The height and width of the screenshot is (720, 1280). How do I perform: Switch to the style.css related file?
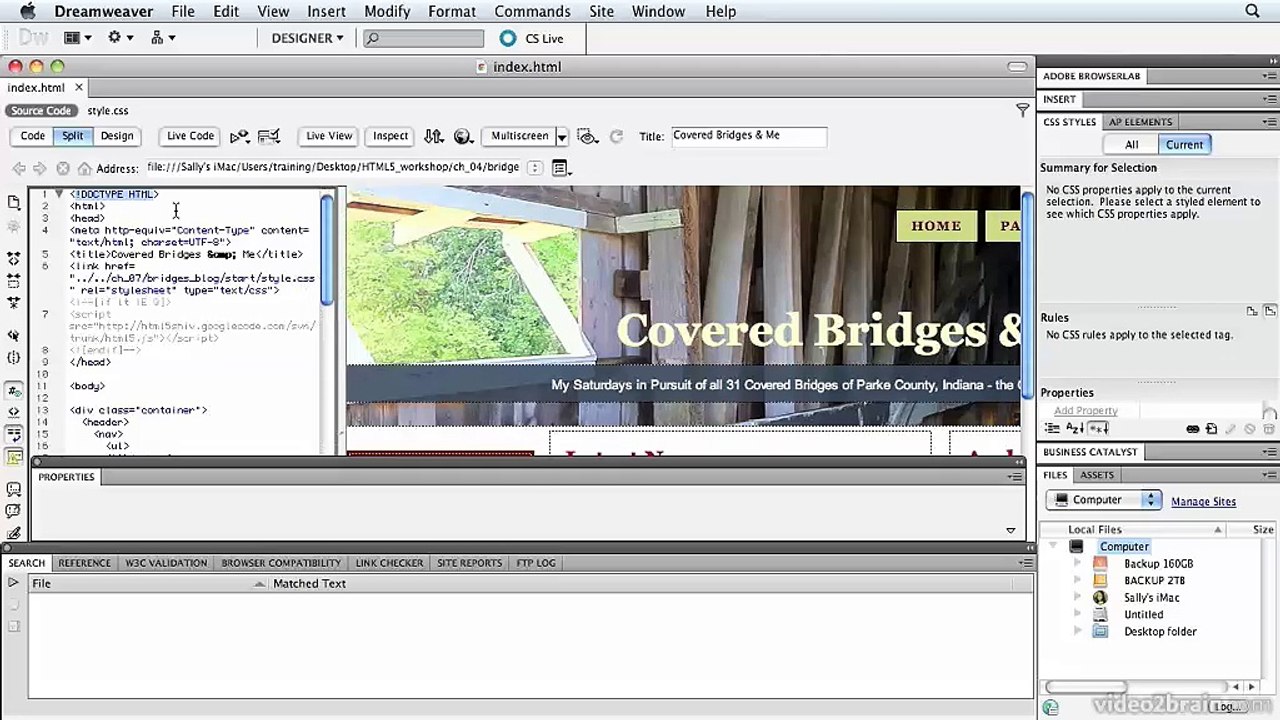[x=107, y=111]
